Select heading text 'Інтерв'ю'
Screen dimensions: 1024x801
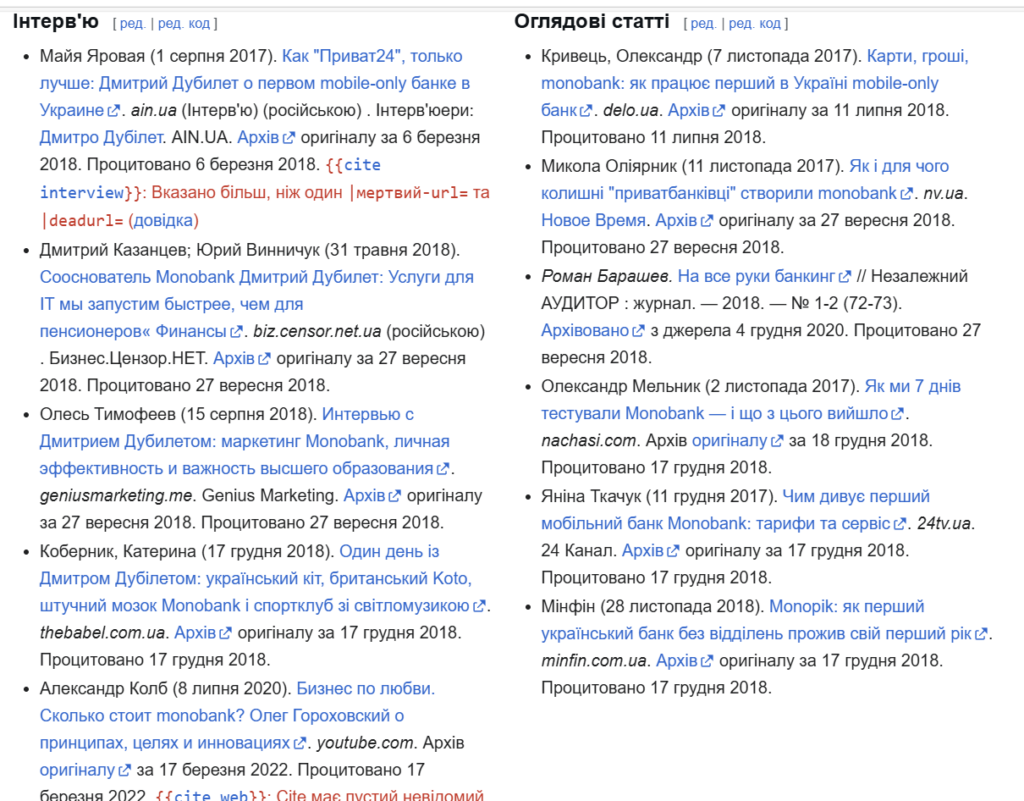(x=56, y=22)
